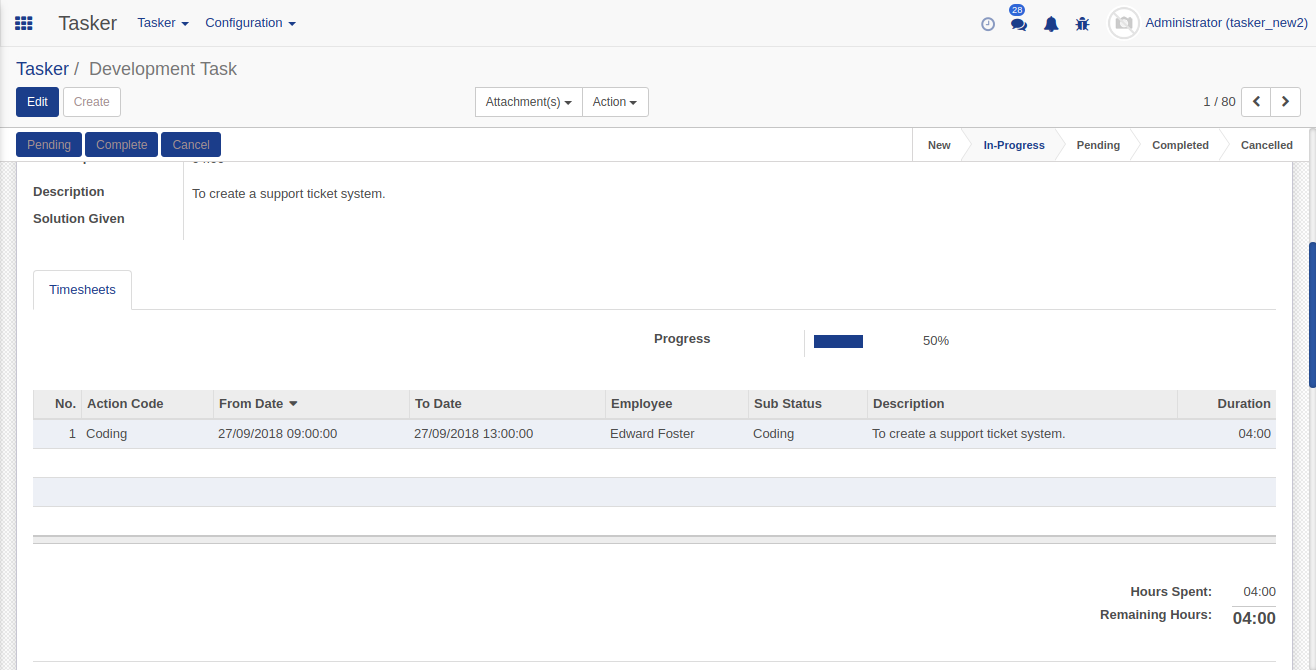1316x670 pixels.
Task: Click the Hours Spent value 04:00
Action: 1260,592
